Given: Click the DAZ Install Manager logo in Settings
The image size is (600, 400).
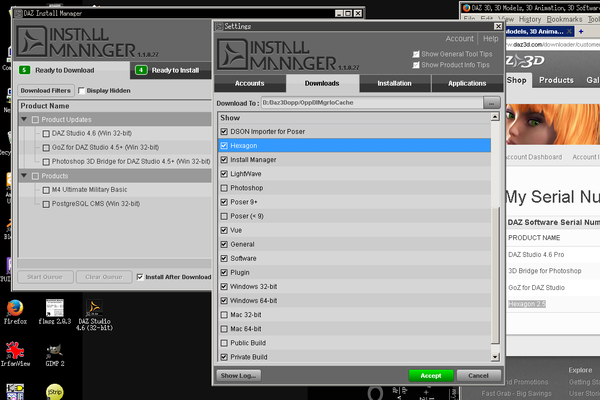Looking at the screenshot, I should point(287,55).
